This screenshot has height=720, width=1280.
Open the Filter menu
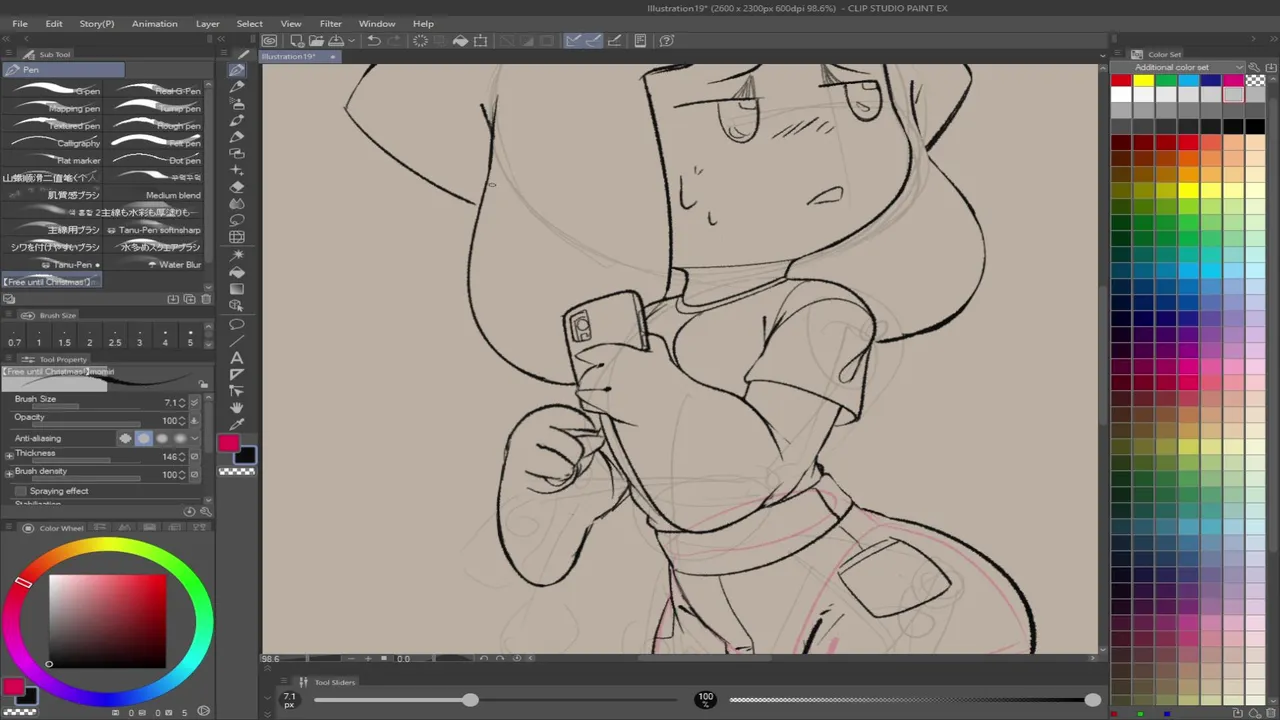coord(331,23)
